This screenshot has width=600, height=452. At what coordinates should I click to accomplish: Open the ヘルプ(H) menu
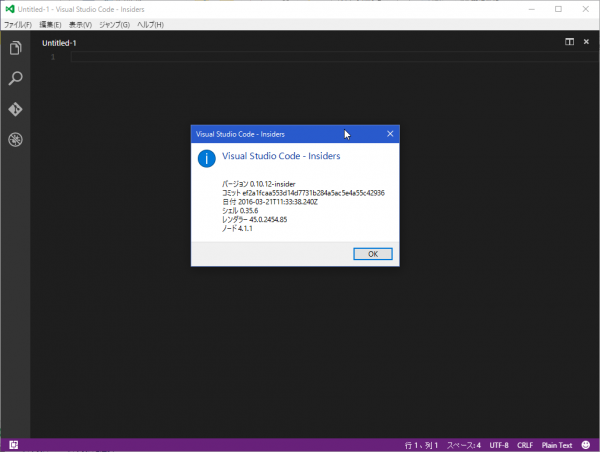click(x=150, y=25)
